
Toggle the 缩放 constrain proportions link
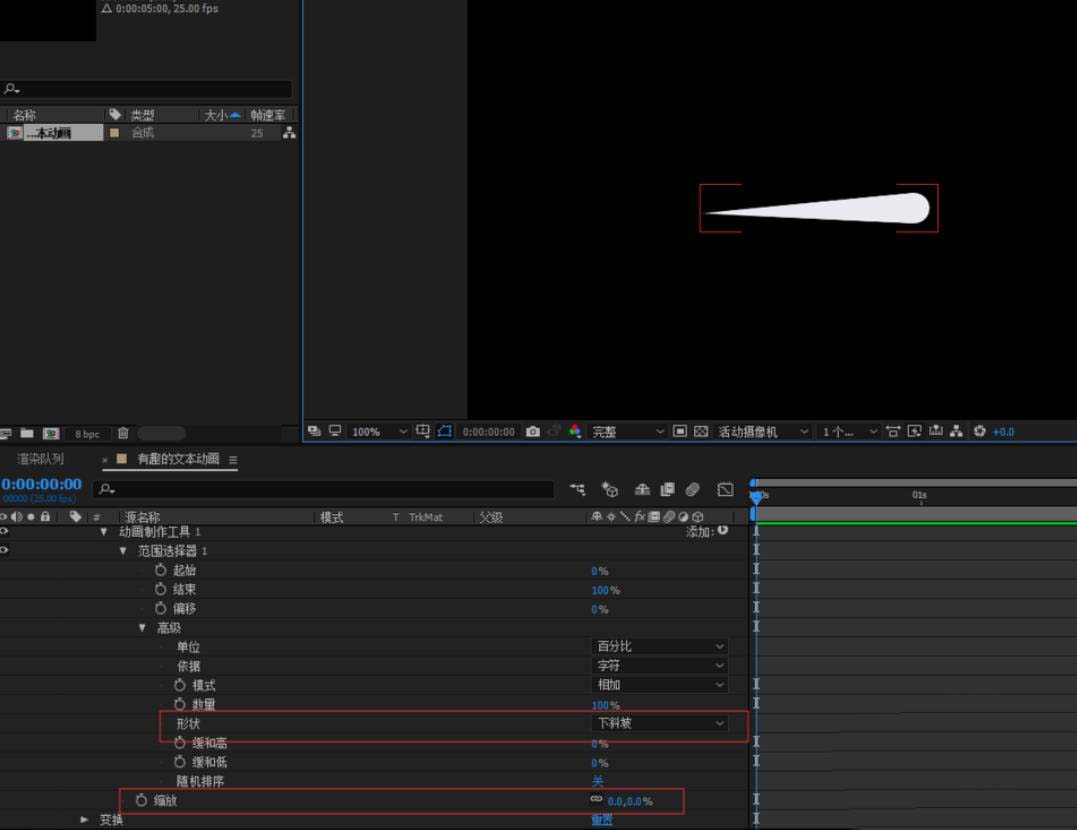coord(596,800)
